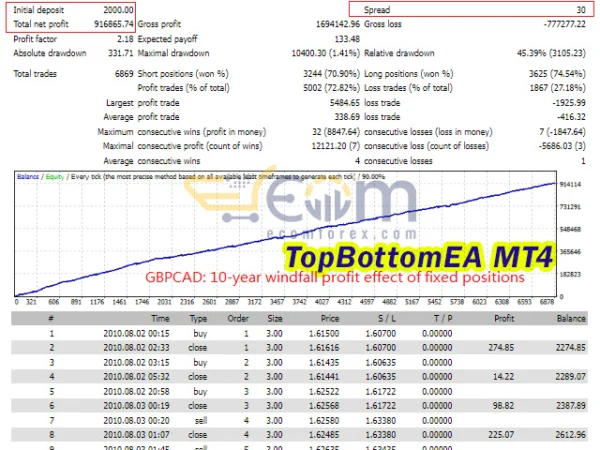Select the balance cell 2289.07
Image resolution: width=600 pixels, height=450 pixels.
coord(571,377)
